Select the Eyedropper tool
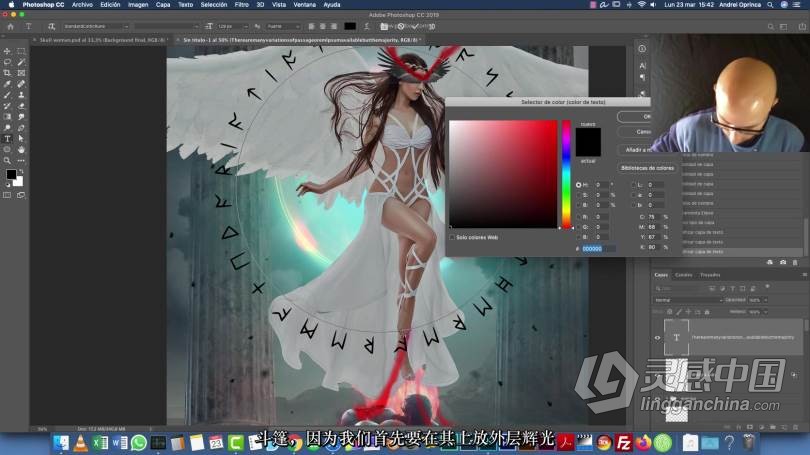Screen dimensions: 810x455 pos(7,84)
